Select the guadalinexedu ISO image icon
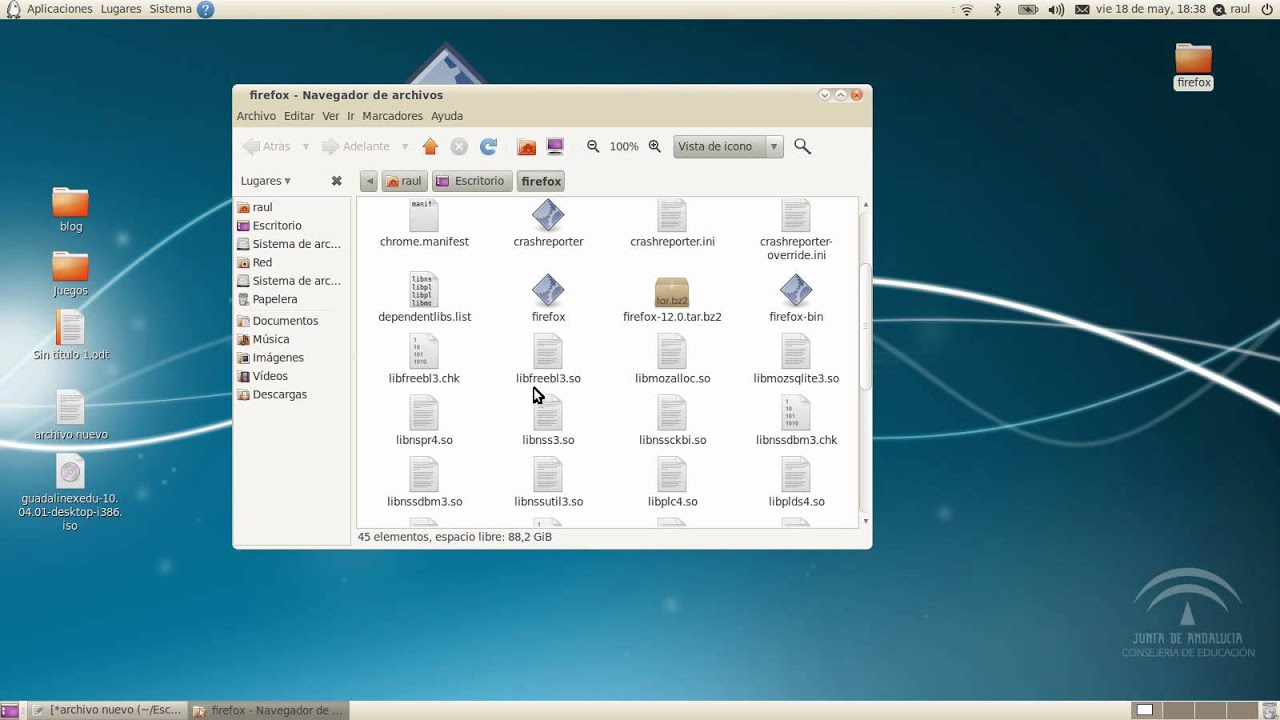 [x=70, y=472]
